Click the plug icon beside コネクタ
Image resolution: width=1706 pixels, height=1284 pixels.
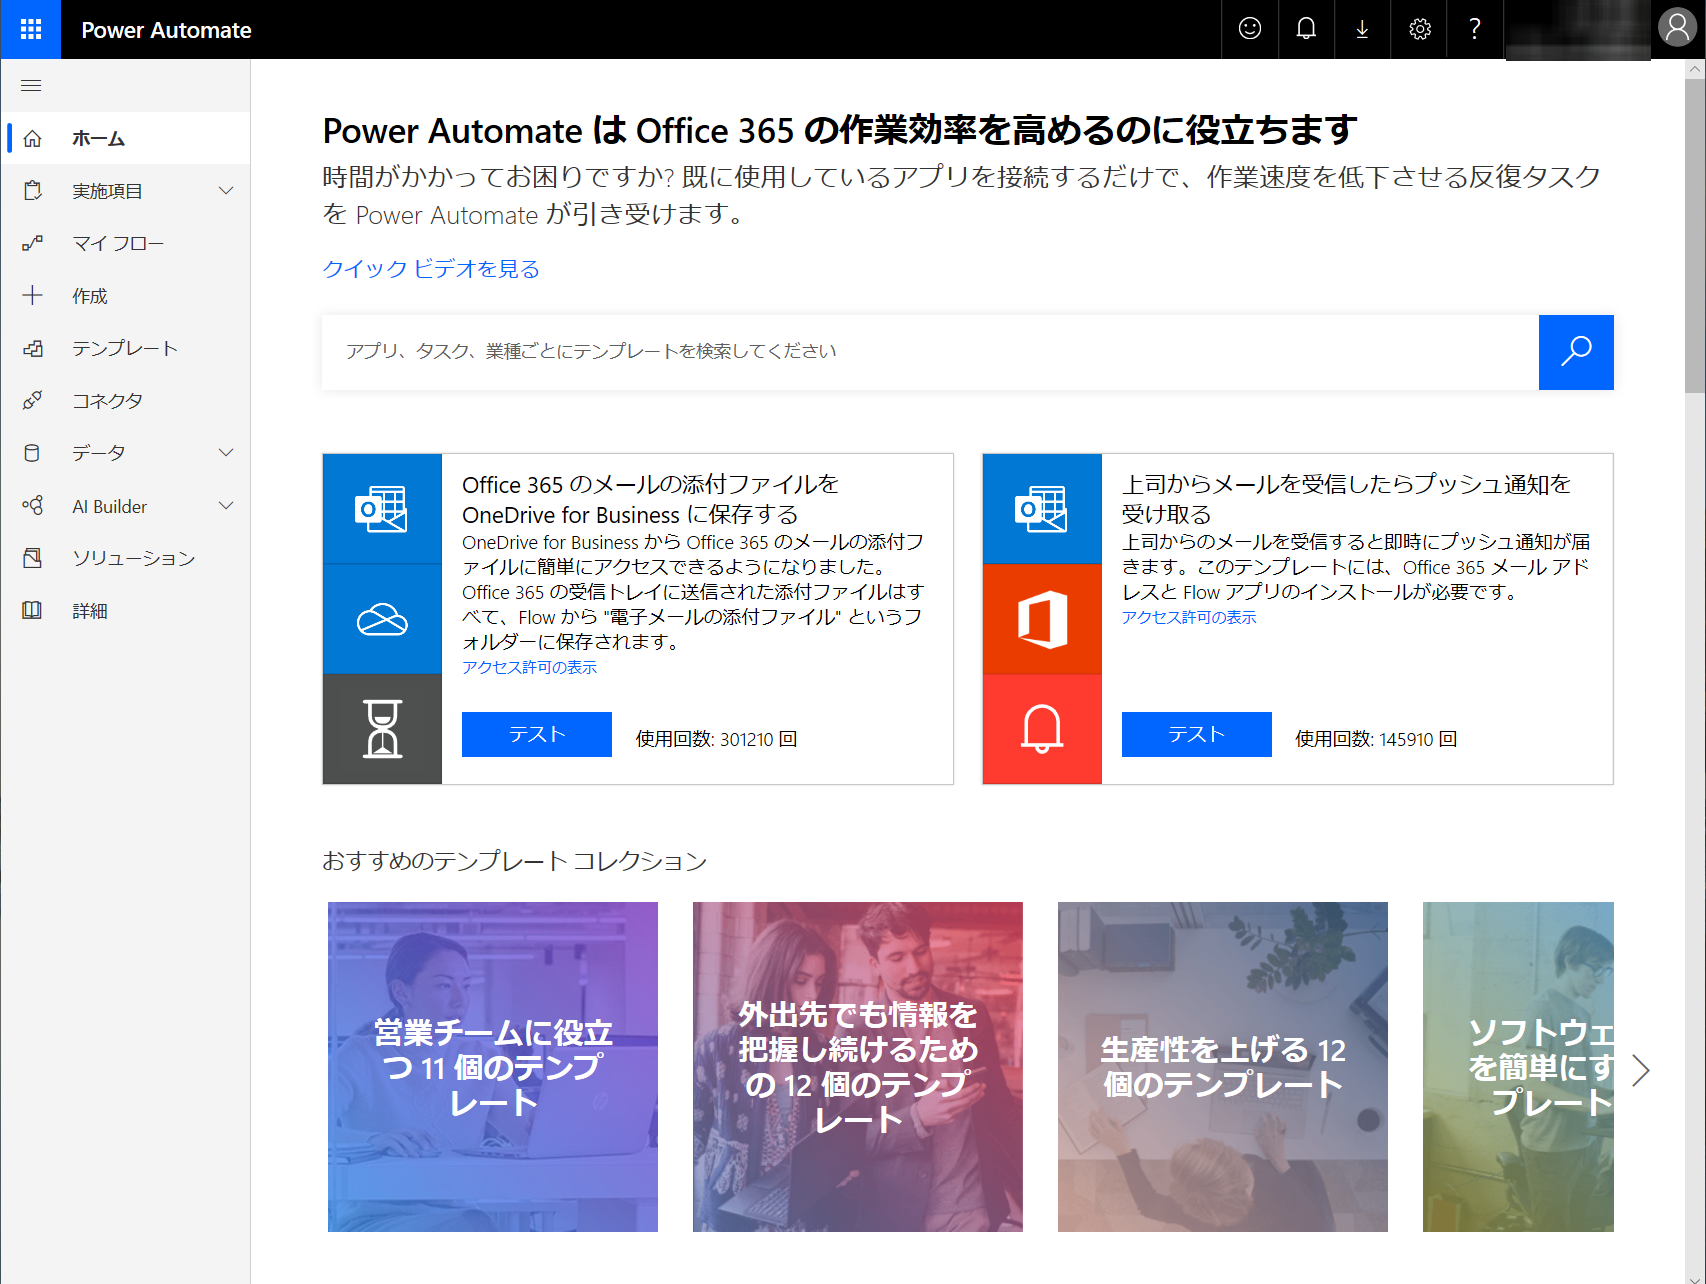32,400
